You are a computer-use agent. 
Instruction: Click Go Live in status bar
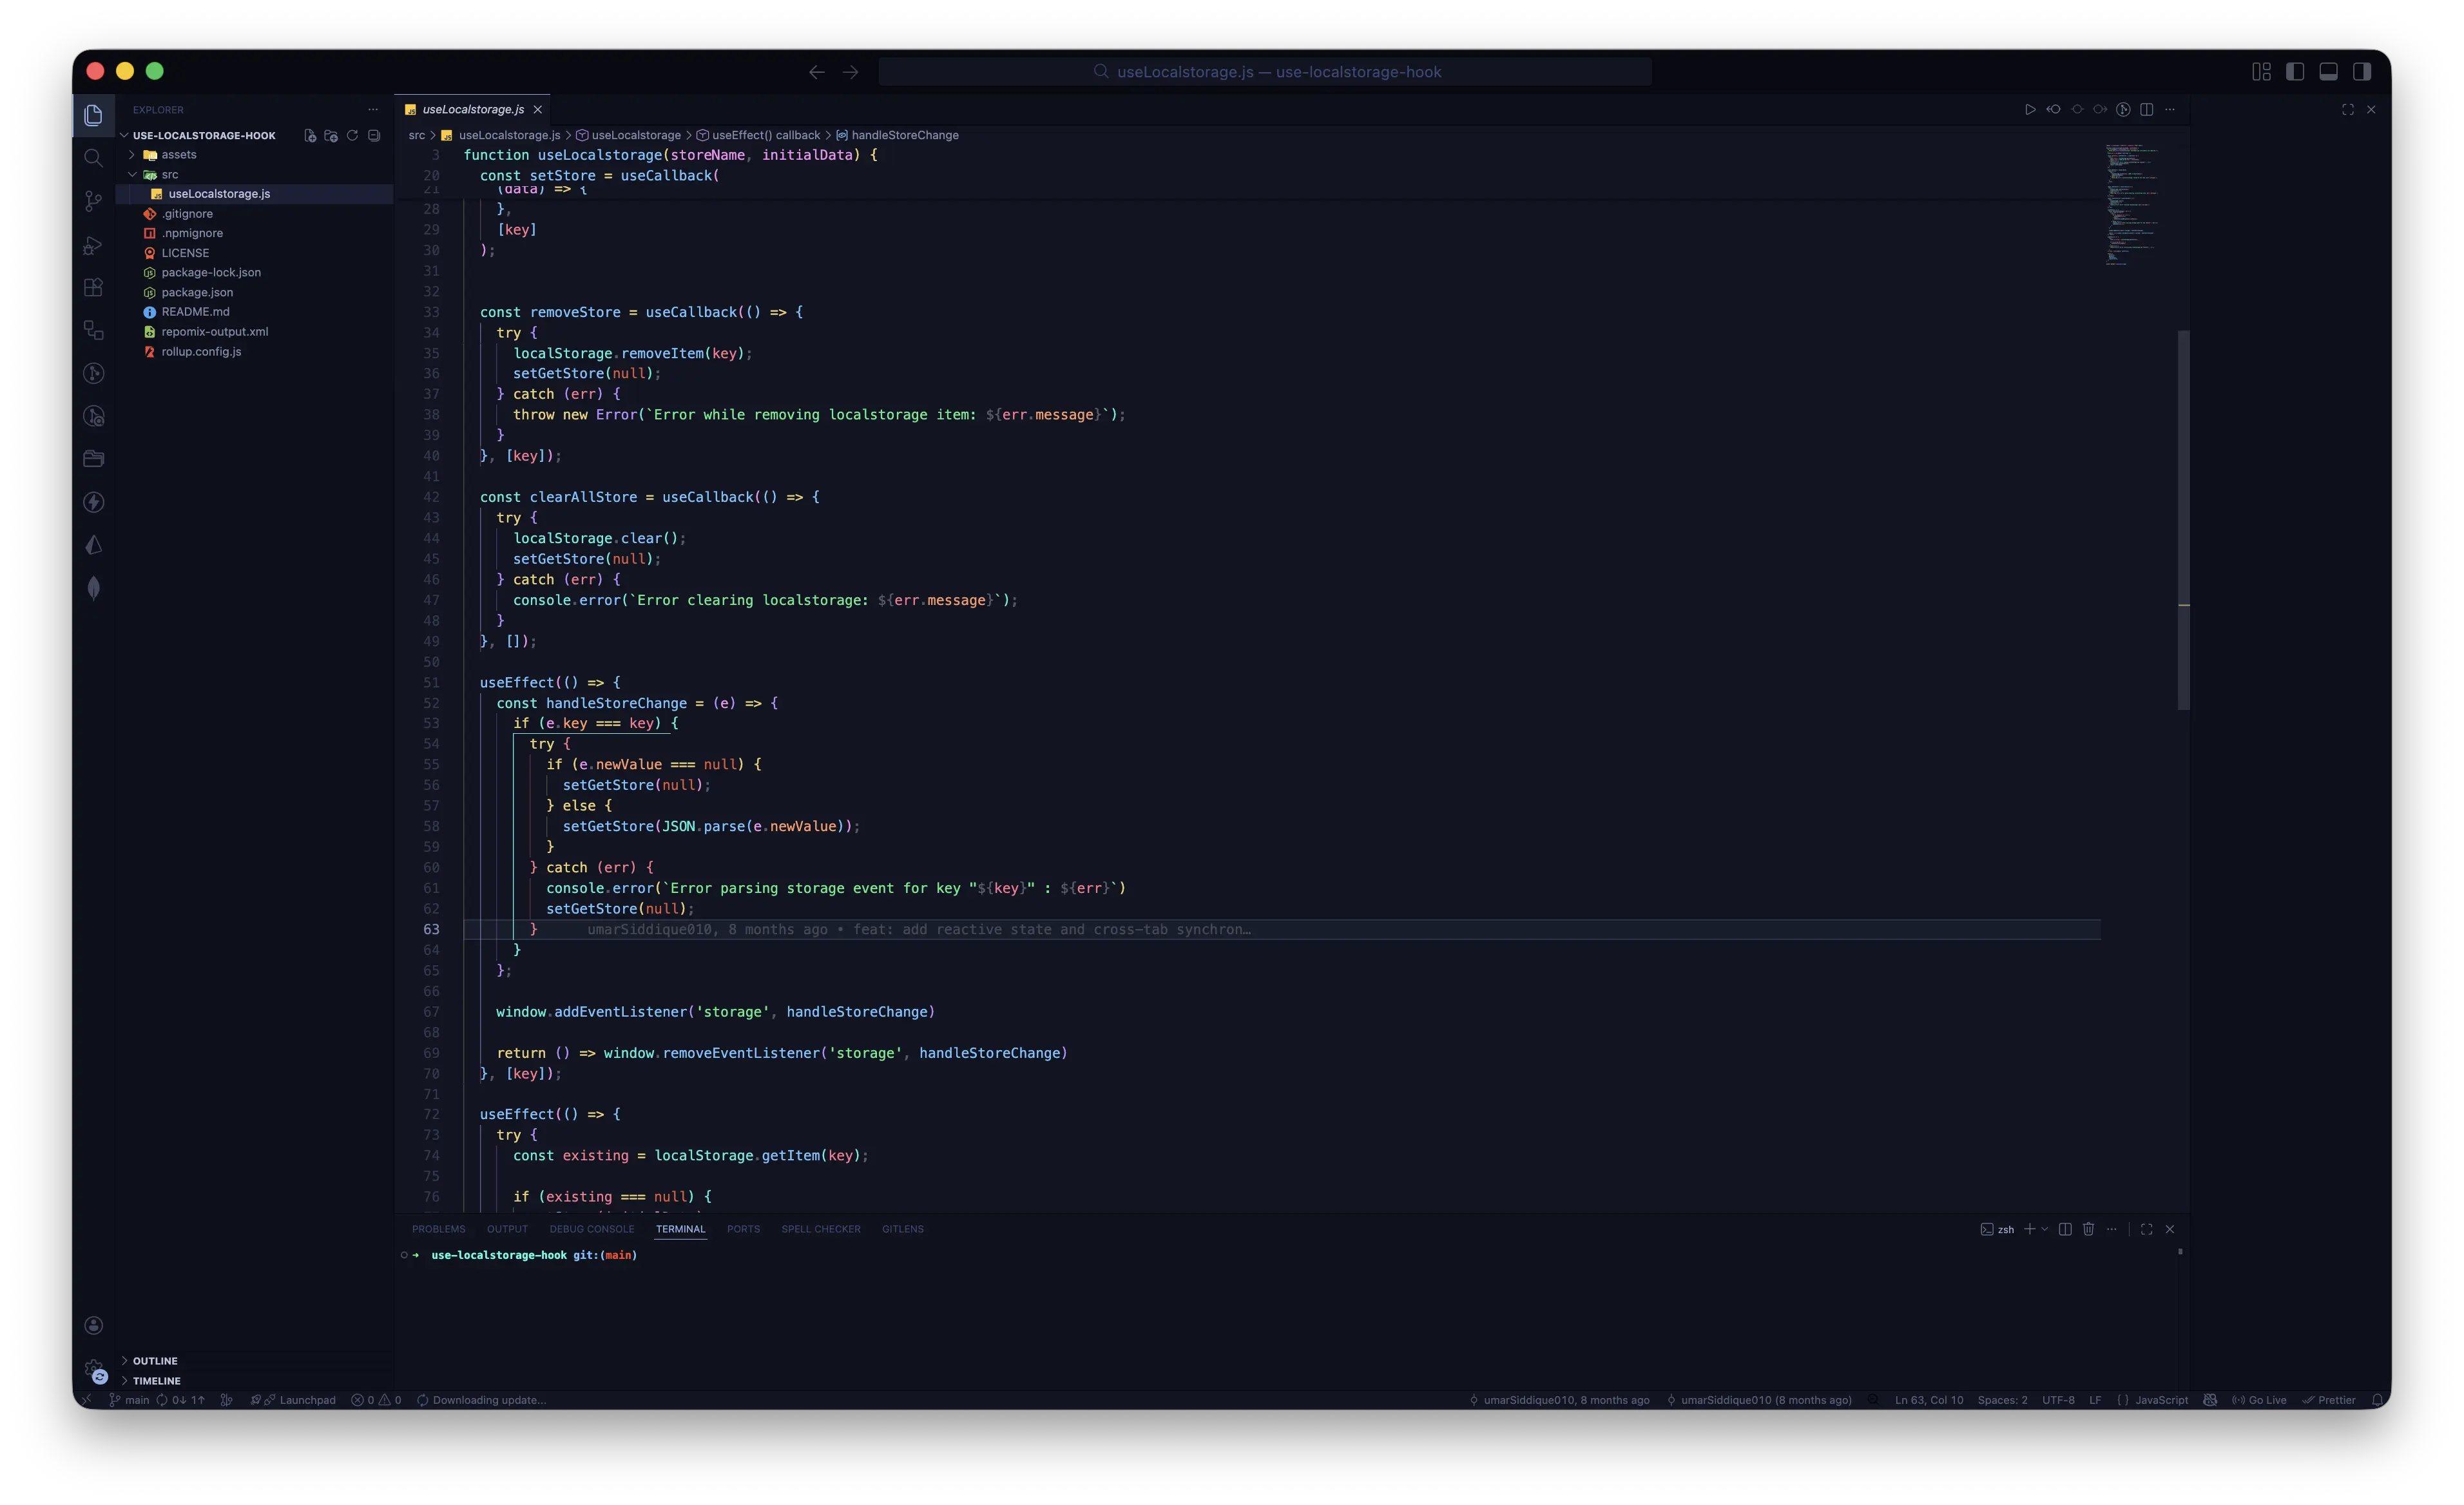click(x=2259, y=1400)
